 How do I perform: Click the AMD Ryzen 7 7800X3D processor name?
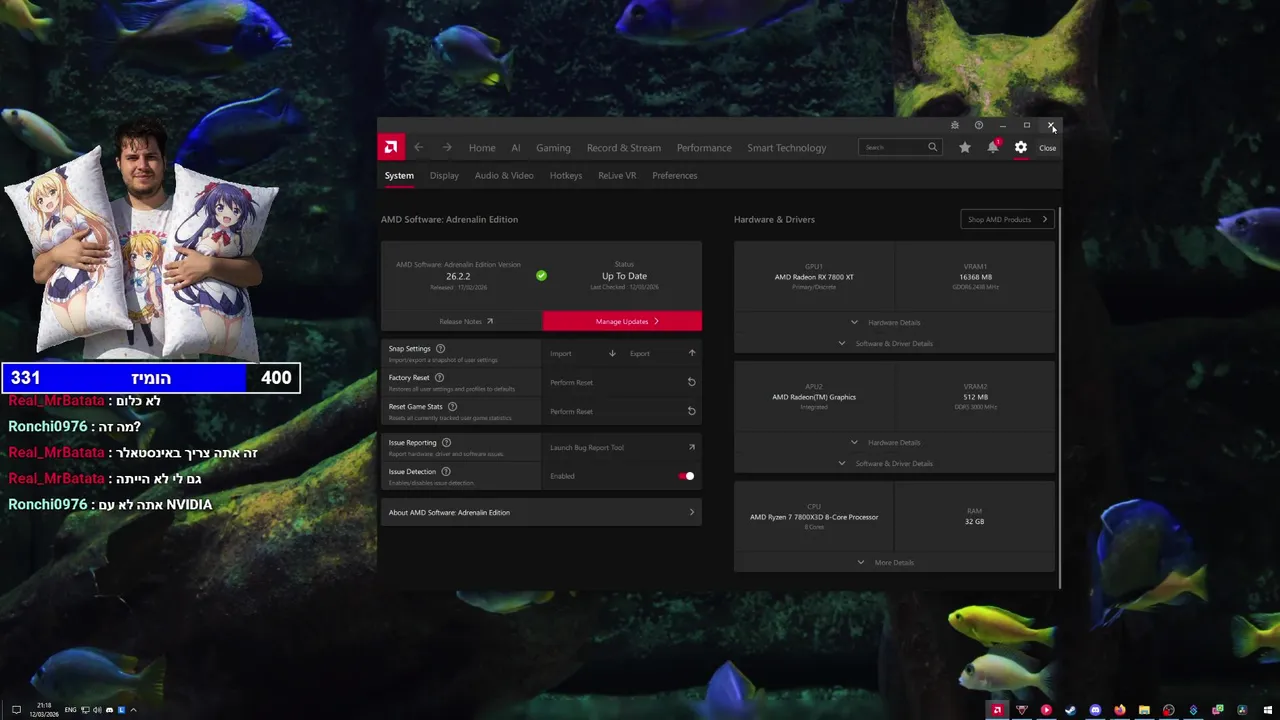pos(814,517)
